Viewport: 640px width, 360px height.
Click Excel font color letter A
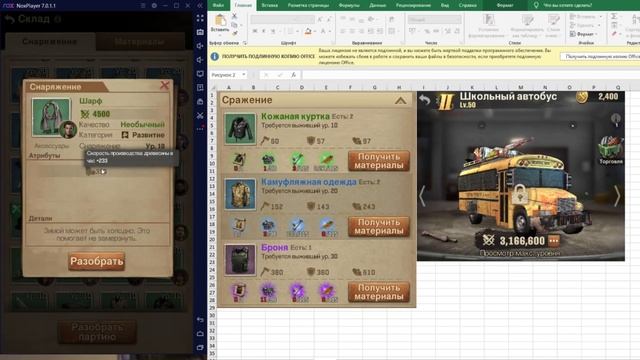click(x=323, y=31)
